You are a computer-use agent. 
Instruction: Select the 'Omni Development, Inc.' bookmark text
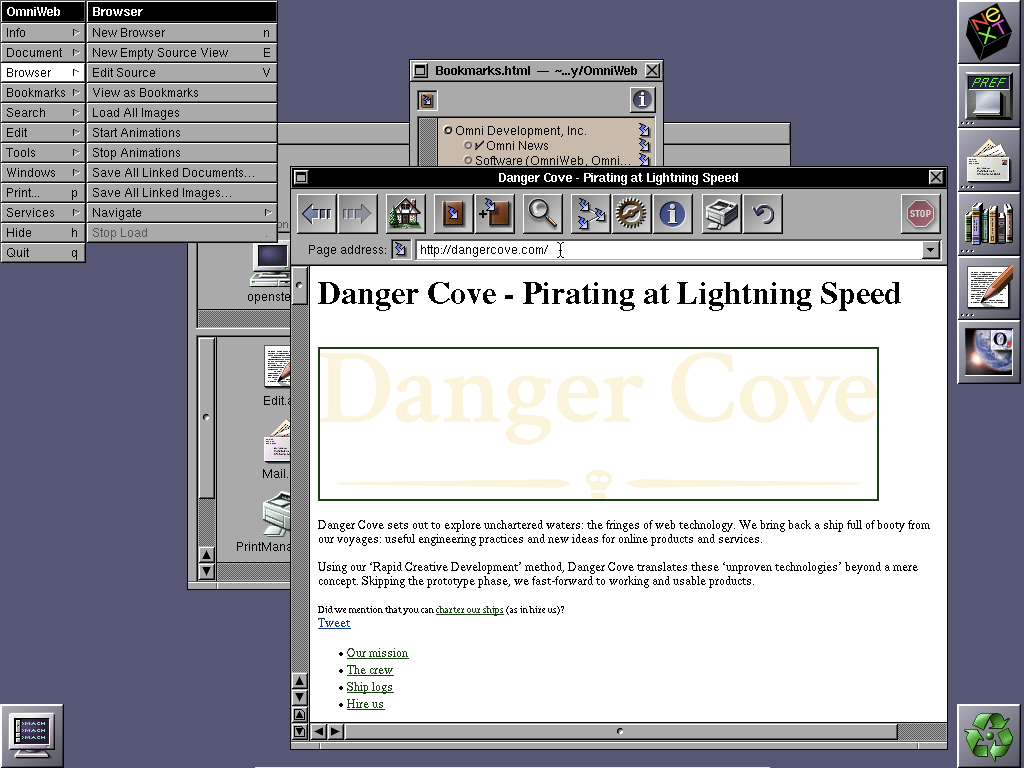tap(520, 131)
